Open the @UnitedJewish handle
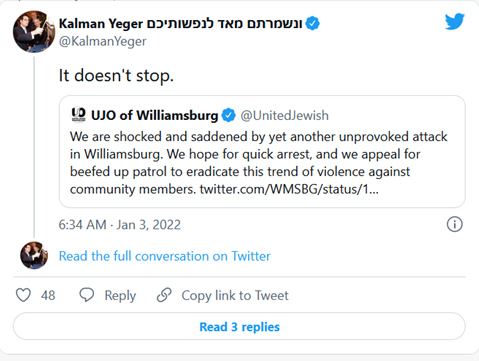 pyautogui.click(x=285, y=115)
